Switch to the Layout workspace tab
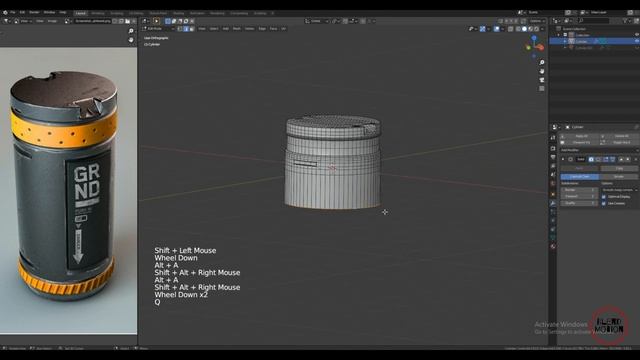The height and width of the screenshot is (360, 640). (x=80, y=13)
